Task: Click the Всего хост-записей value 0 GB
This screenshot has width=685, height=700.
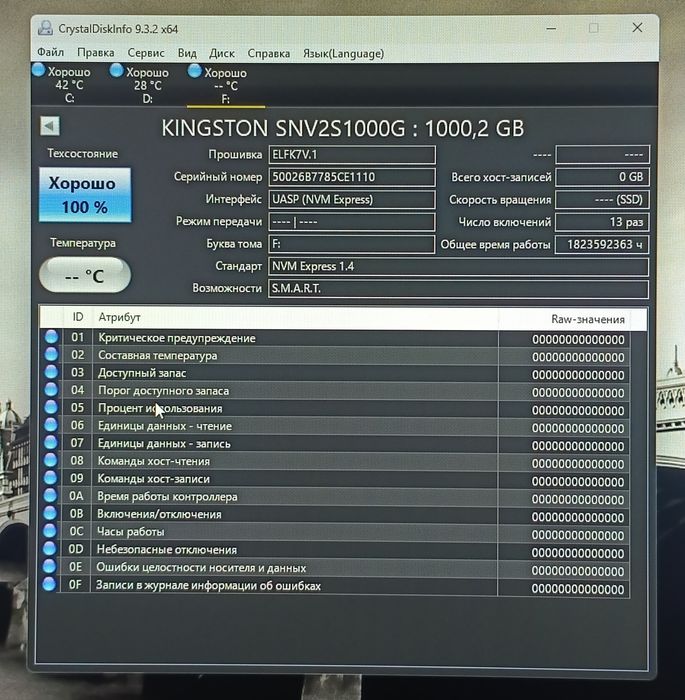Action: (602, 177)
